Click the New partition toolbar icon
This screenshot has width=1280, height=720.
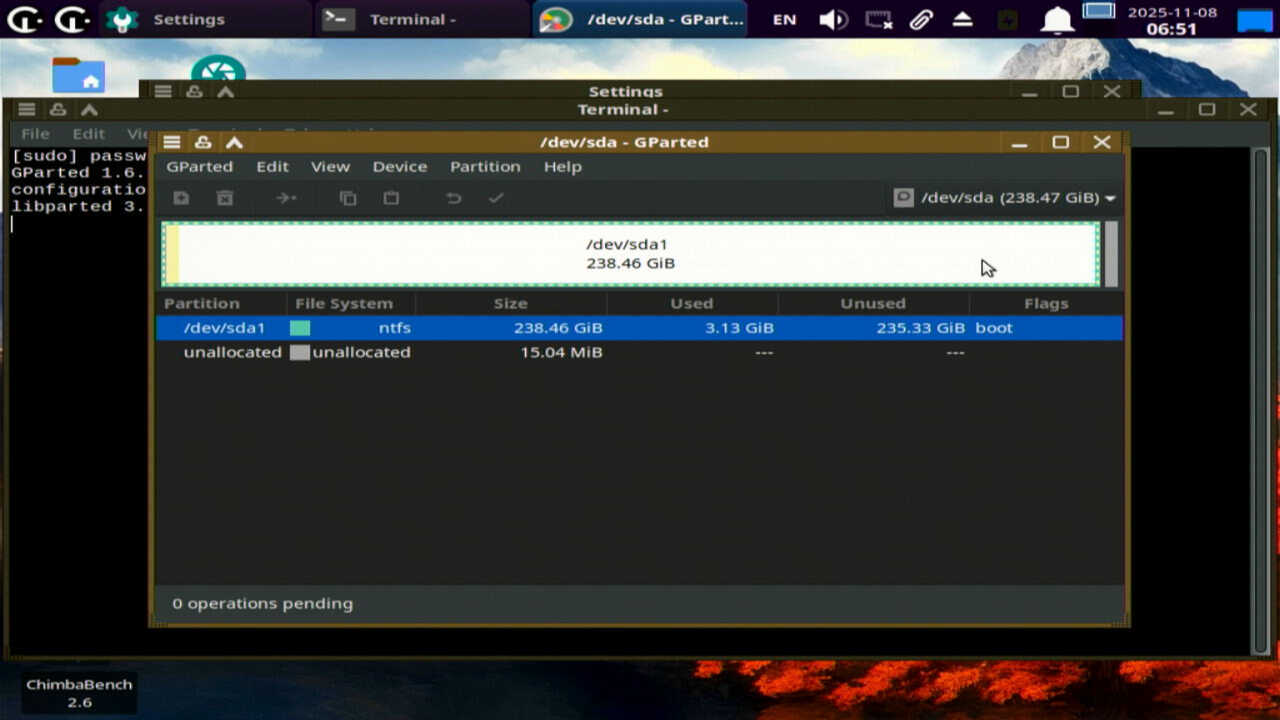point(181,198)
